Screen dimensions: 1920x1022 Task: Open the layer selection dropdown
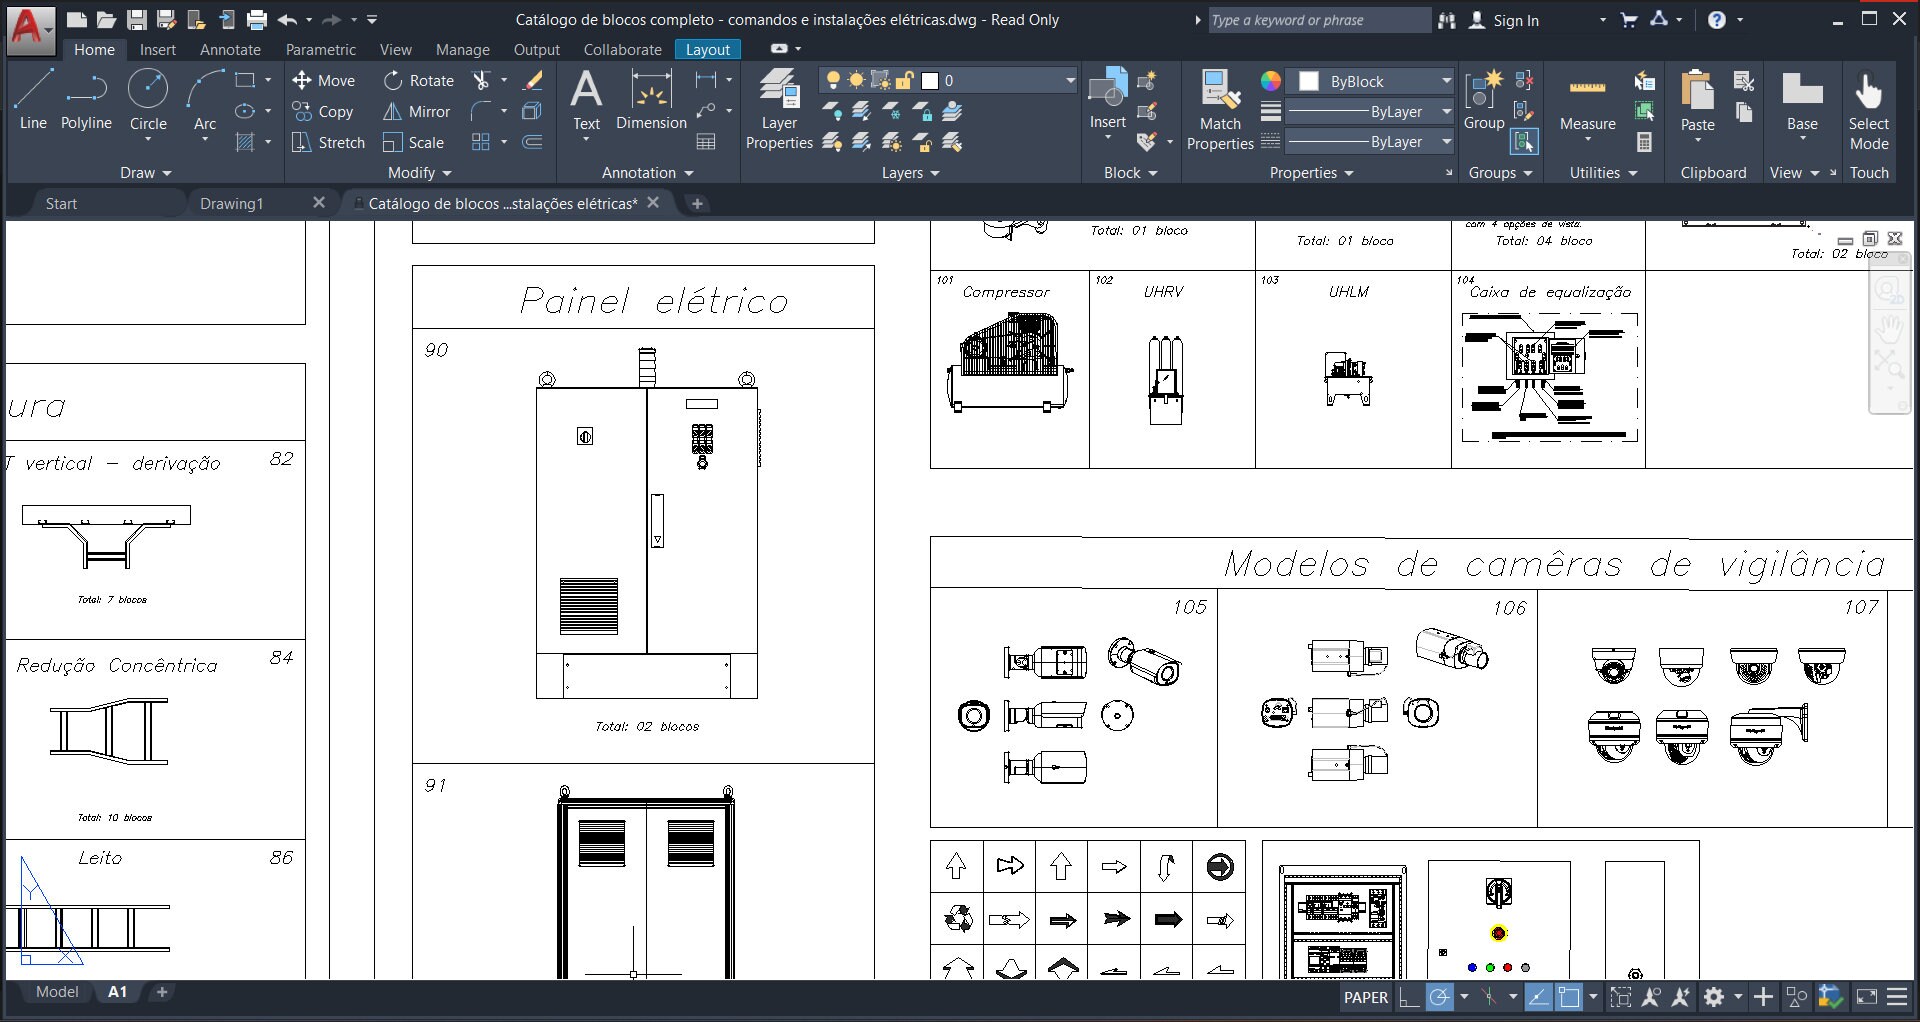1068,80
